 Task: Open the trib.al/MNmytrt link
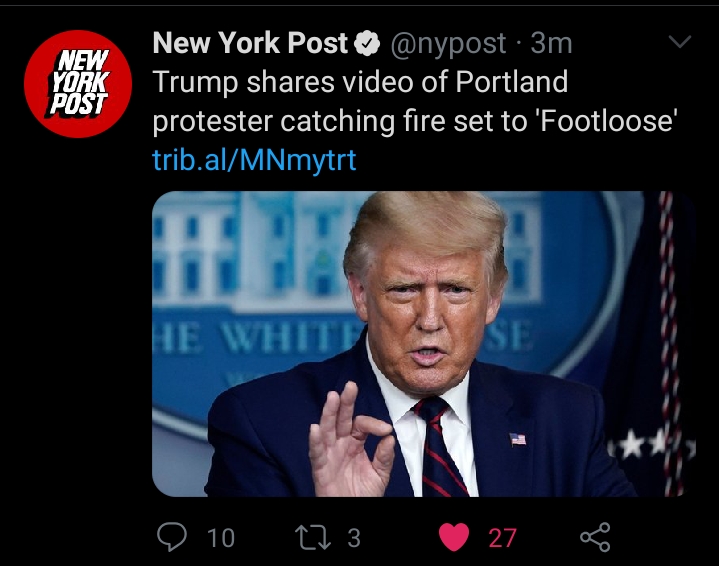pyautogui.click(x=254, y=160)
